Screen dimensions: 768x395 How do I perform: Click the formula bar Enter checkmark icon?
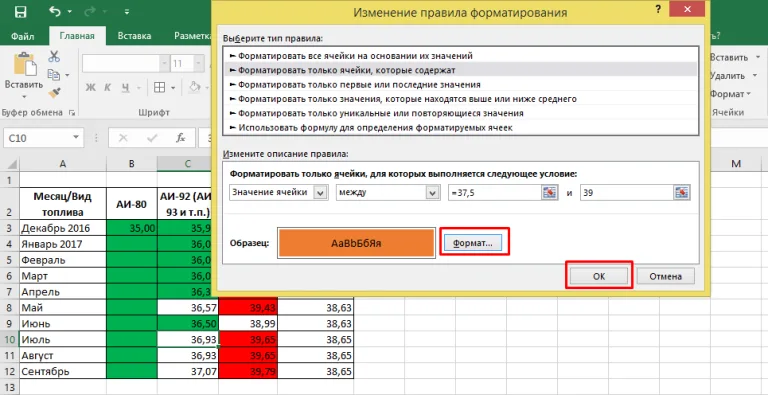(x=152, y=138)
